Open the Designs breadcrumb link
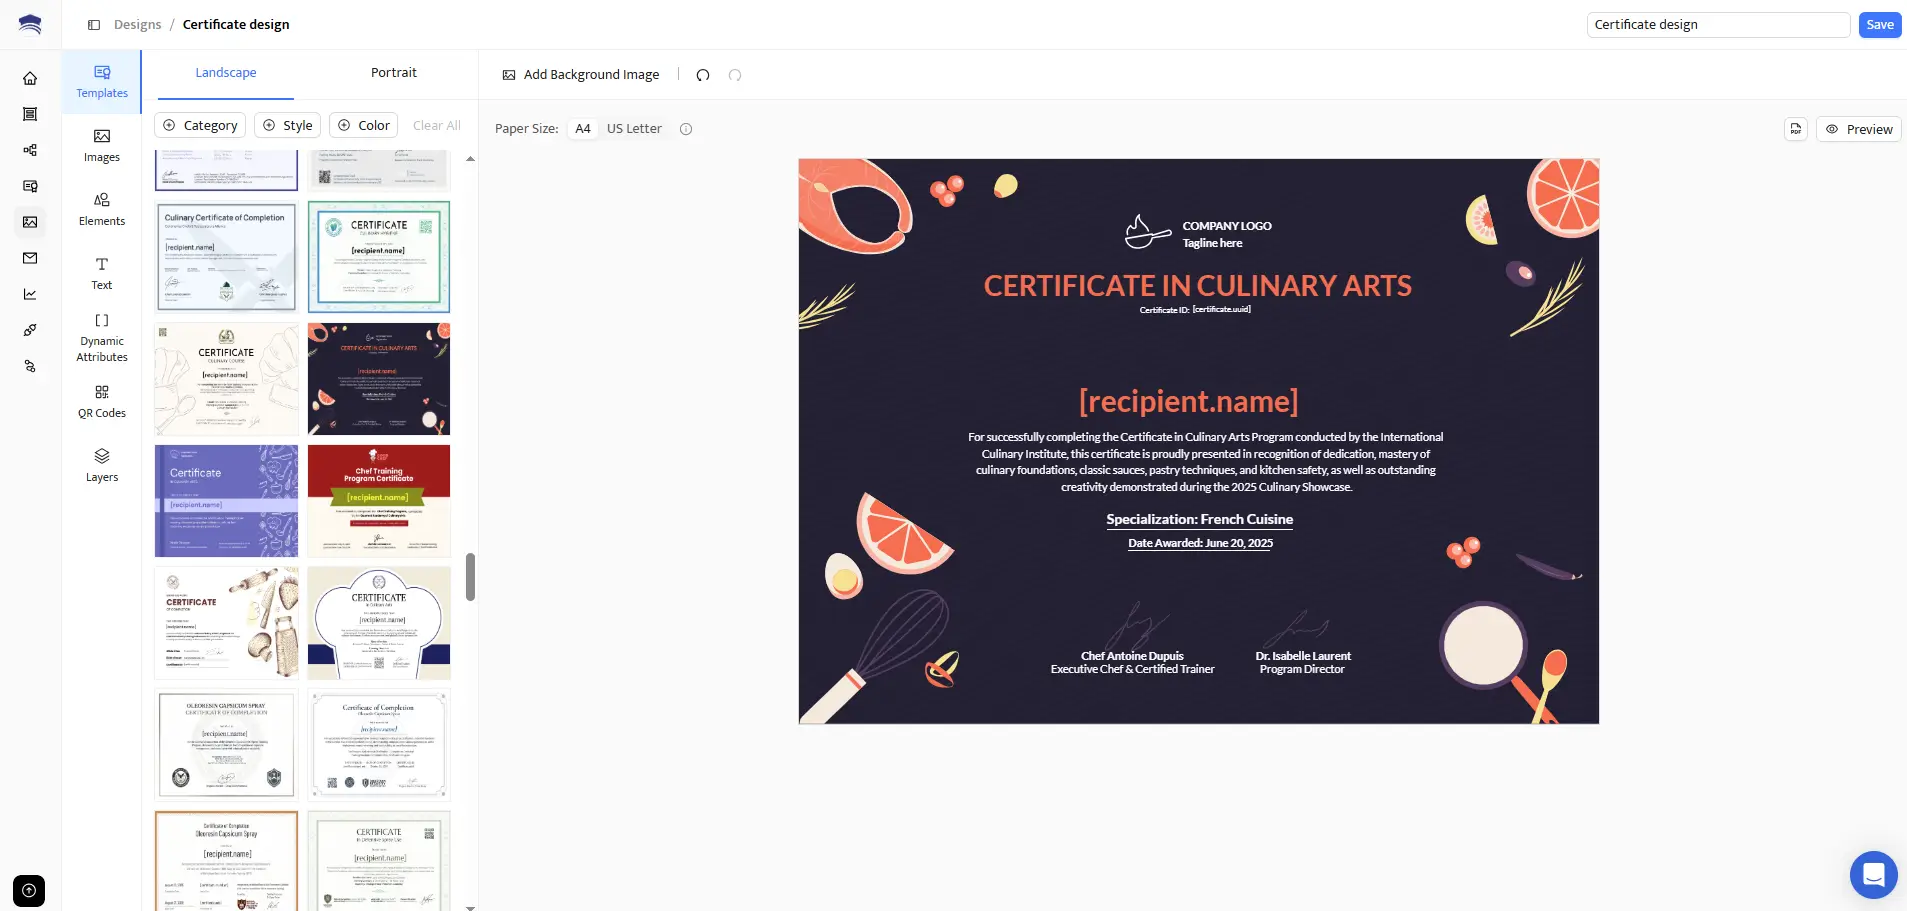 137,24
